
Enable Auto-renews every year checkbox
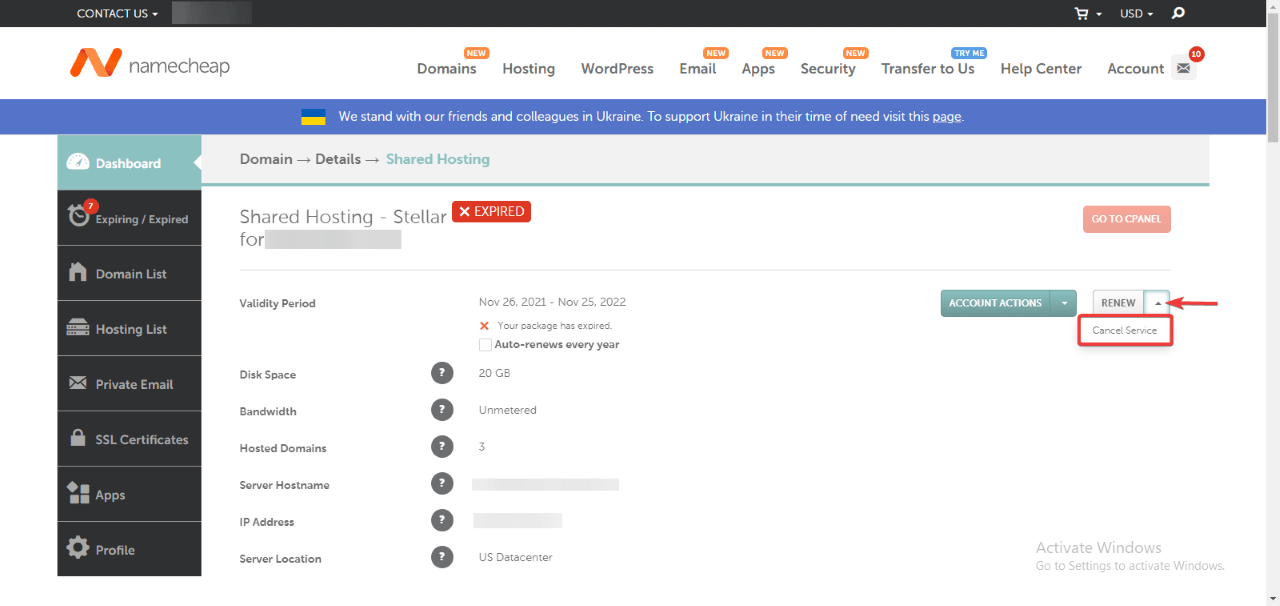pos(485,344)
